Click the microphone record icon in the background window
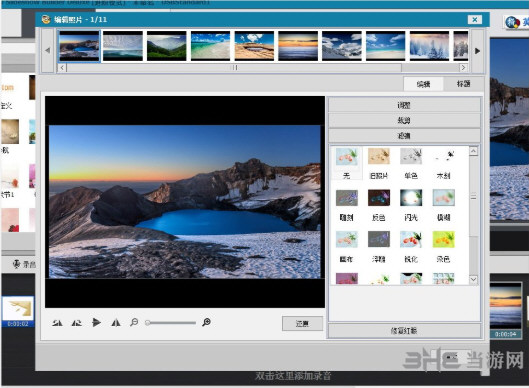This screenshot has height=388, width=529. coord(16,264)
